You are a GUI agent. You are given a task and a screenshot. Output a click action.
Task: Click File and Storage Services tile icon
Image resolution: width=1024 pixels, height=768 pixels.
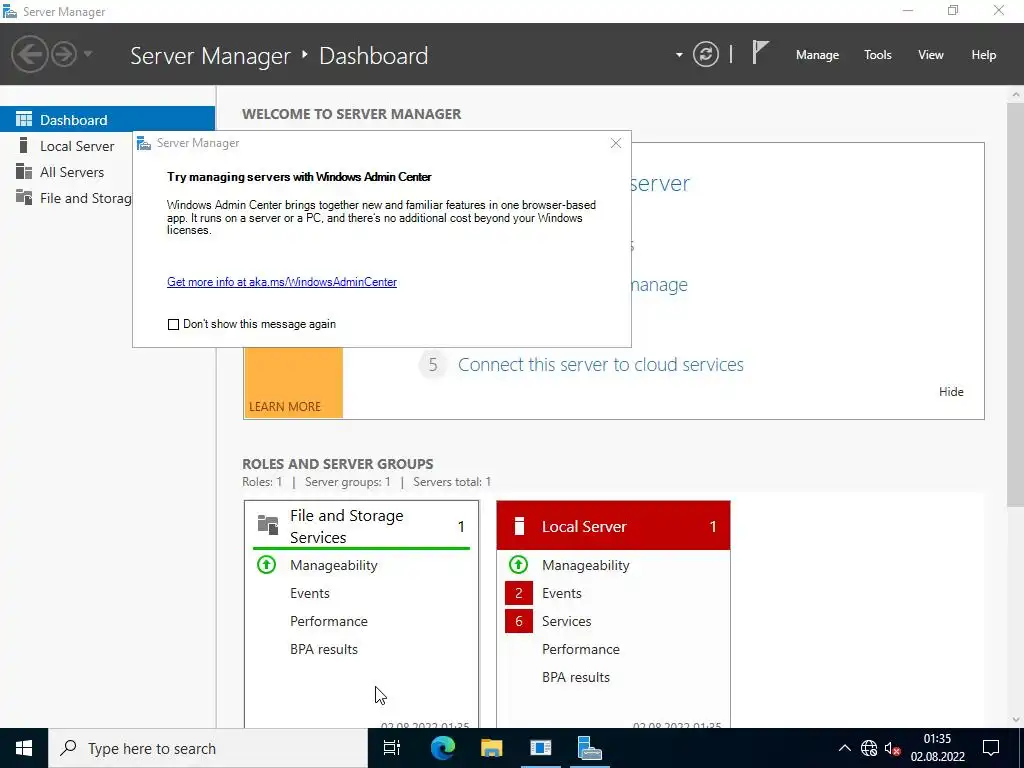pos(268,525)
